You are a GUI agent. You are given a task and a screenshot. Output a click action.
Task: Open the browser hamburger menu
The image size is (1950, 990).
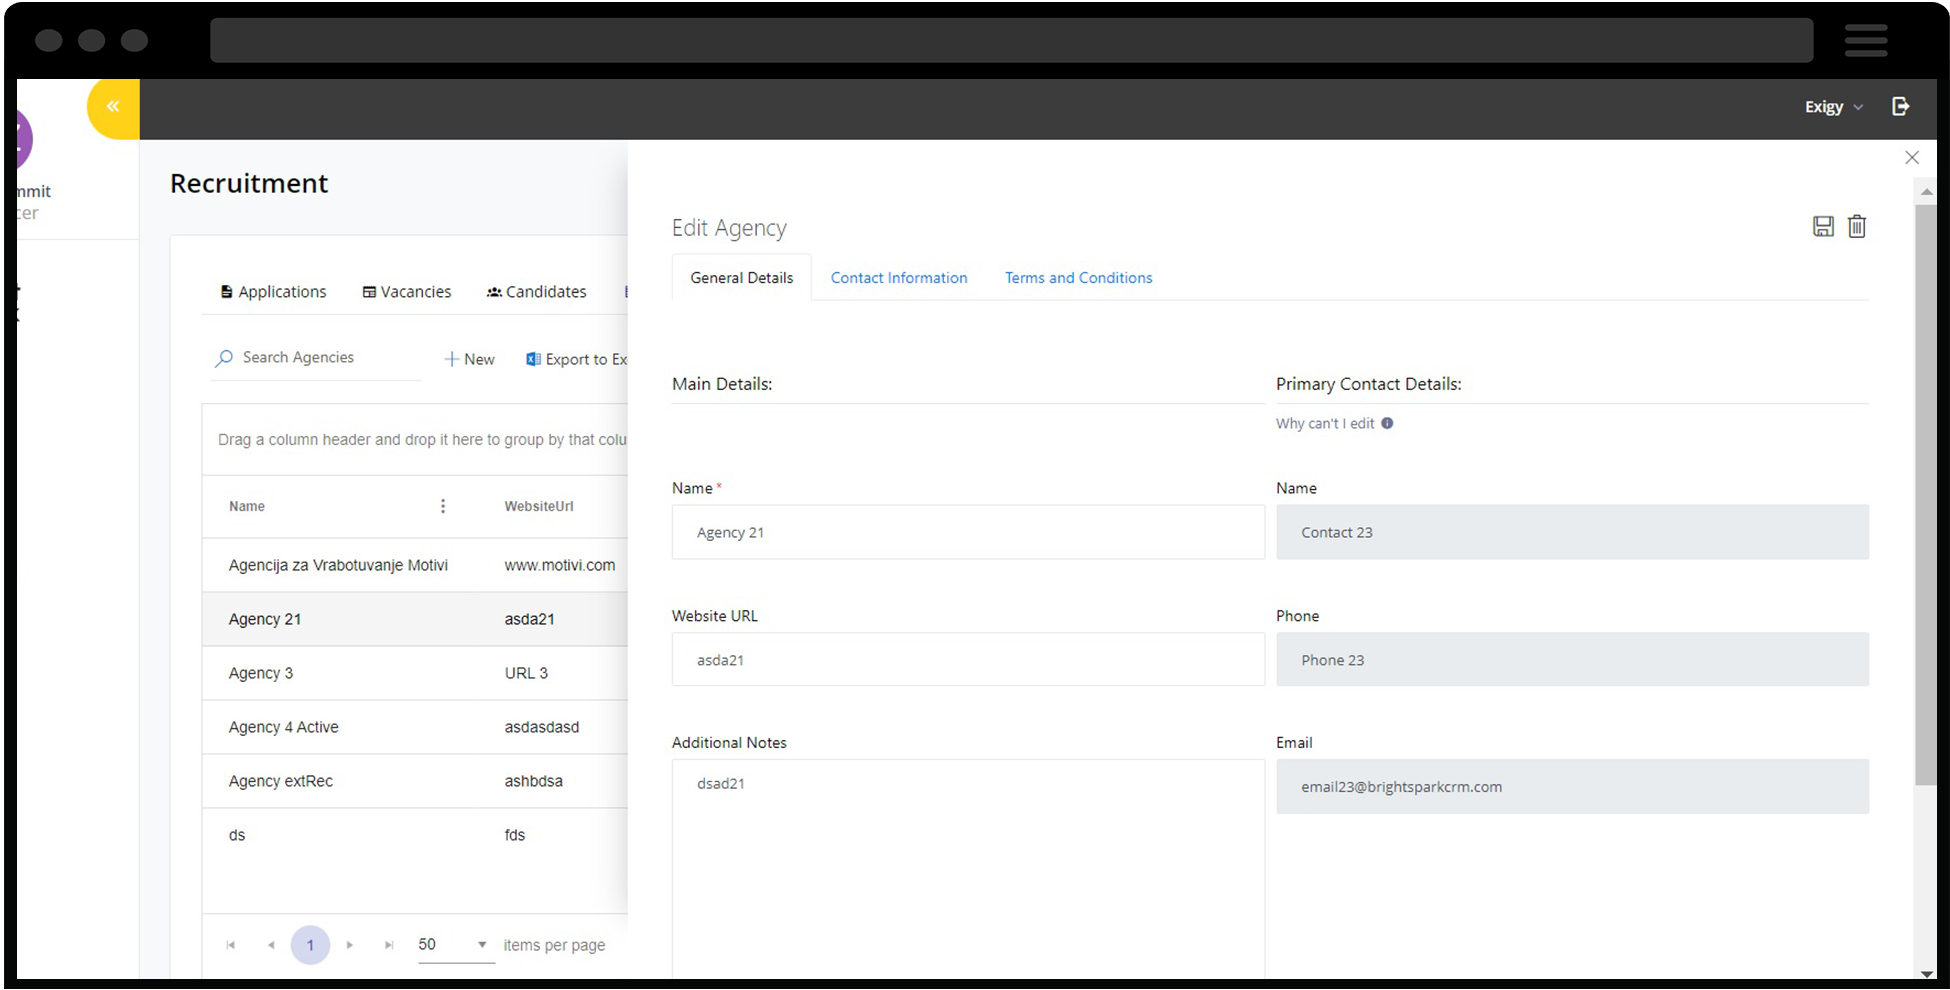(x=1866, y=41)
